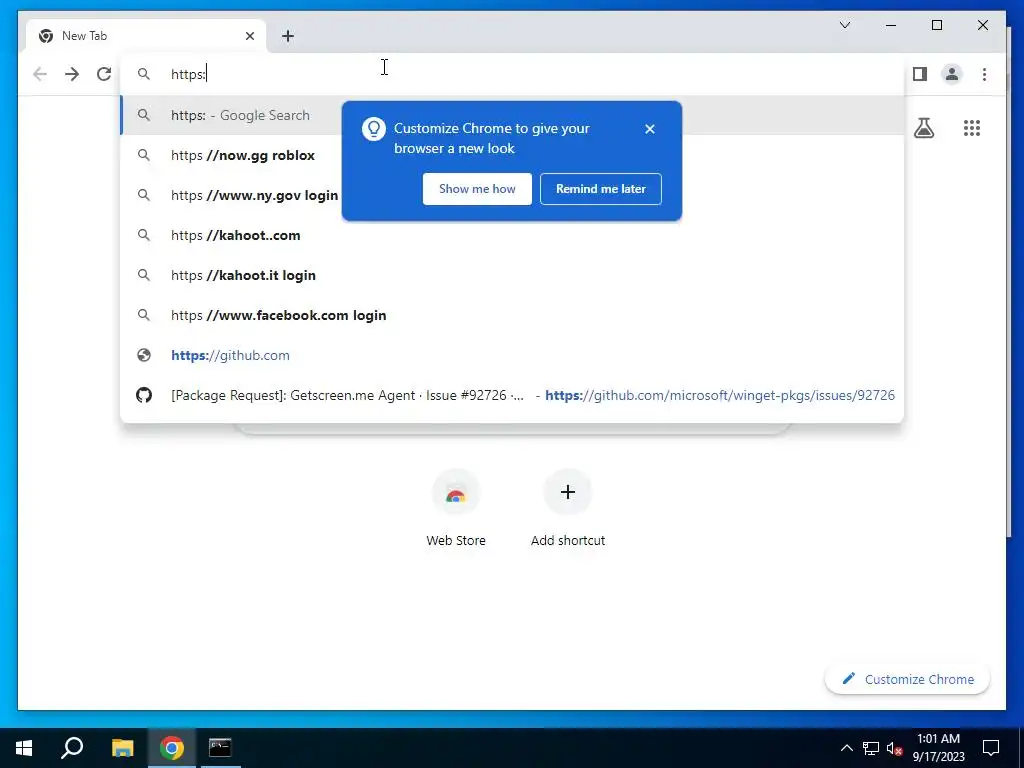Open the notification center icon
Screen dimensions: 1024x768
tap(991, 748)
